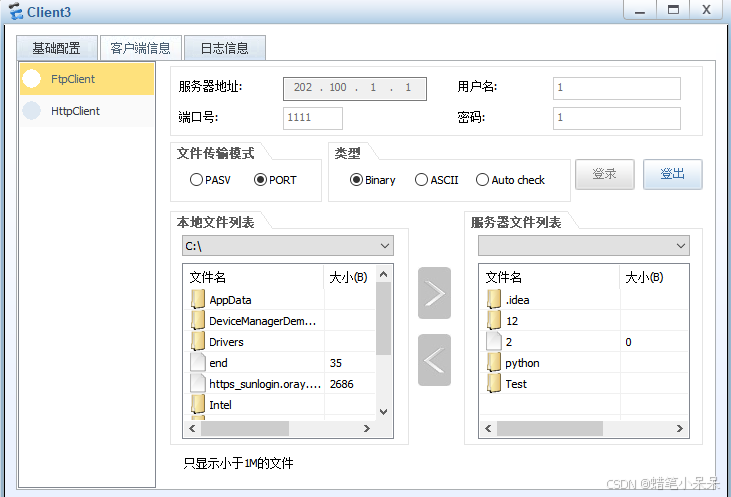The image size is (731, 497).
Task: Click server list 文件名 column header
Action: 550,277
